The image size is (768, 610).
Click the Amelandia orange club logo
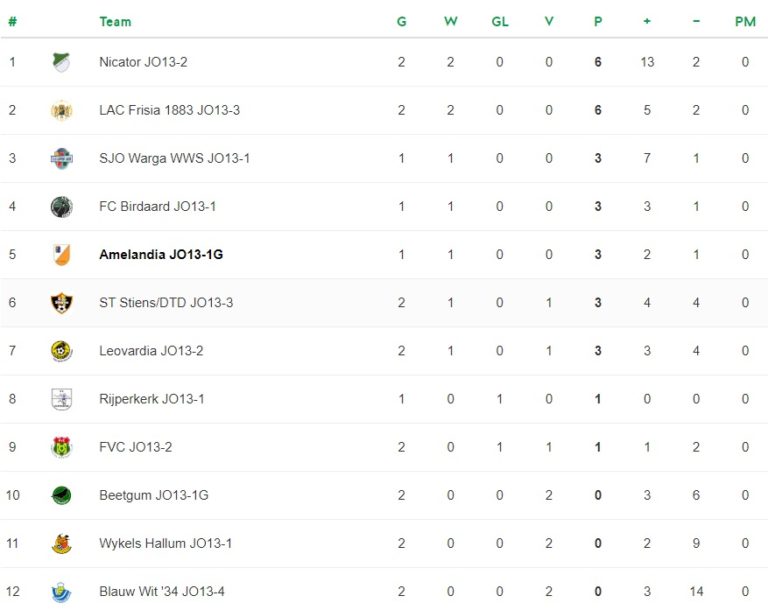coord(61,254)
